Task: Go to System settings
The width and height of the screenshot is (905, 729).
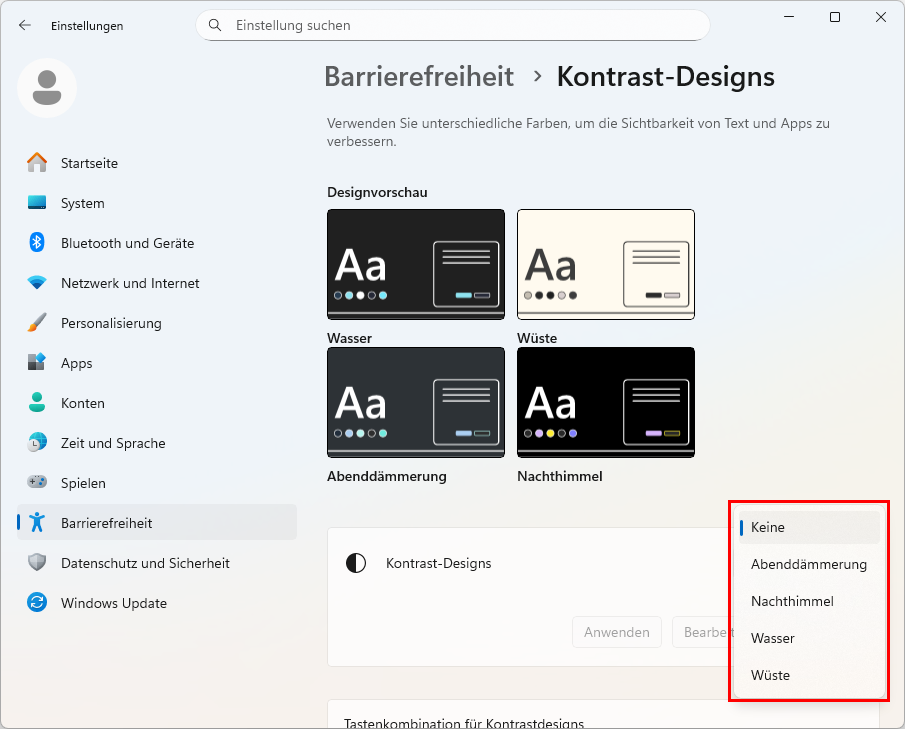Action: [x=157, y=203]
